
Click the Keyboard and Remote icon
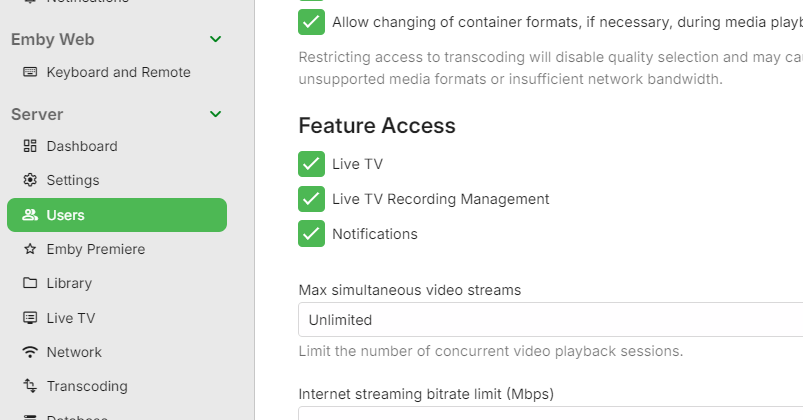[30, 72]
